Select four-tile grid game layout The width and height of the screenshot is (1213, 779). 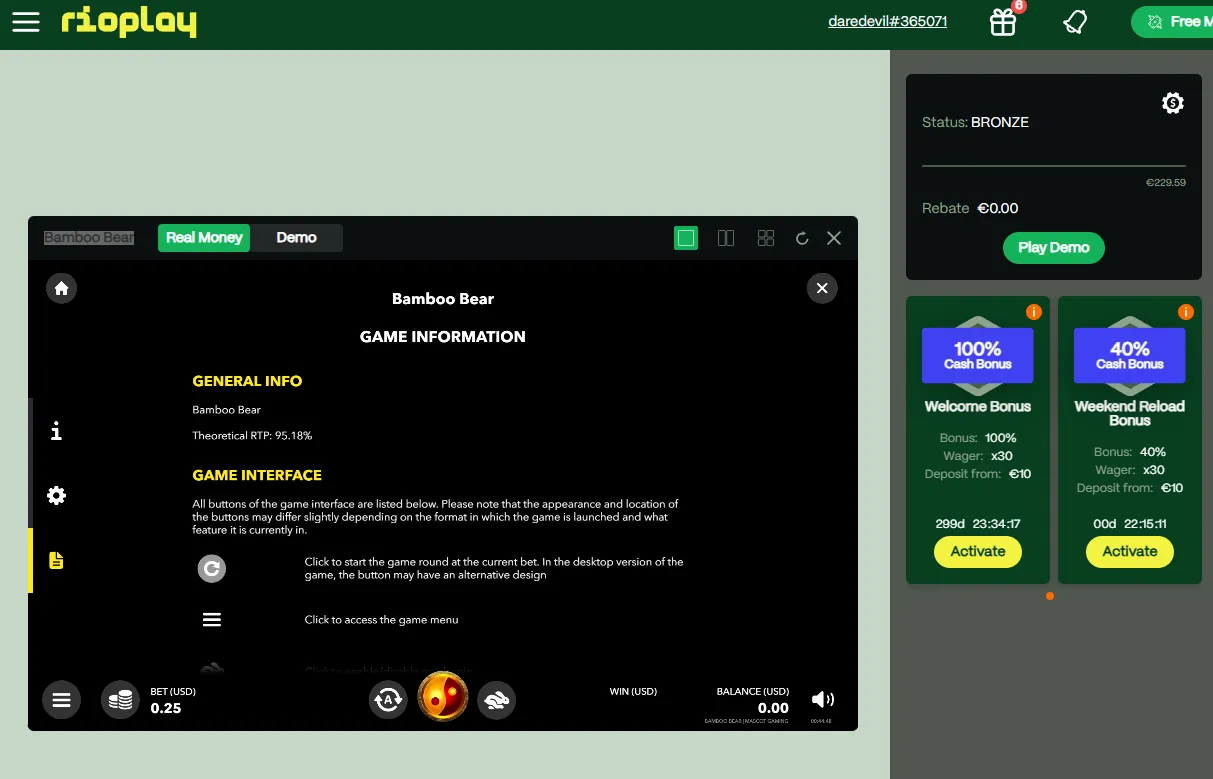[x=766, y=238]
